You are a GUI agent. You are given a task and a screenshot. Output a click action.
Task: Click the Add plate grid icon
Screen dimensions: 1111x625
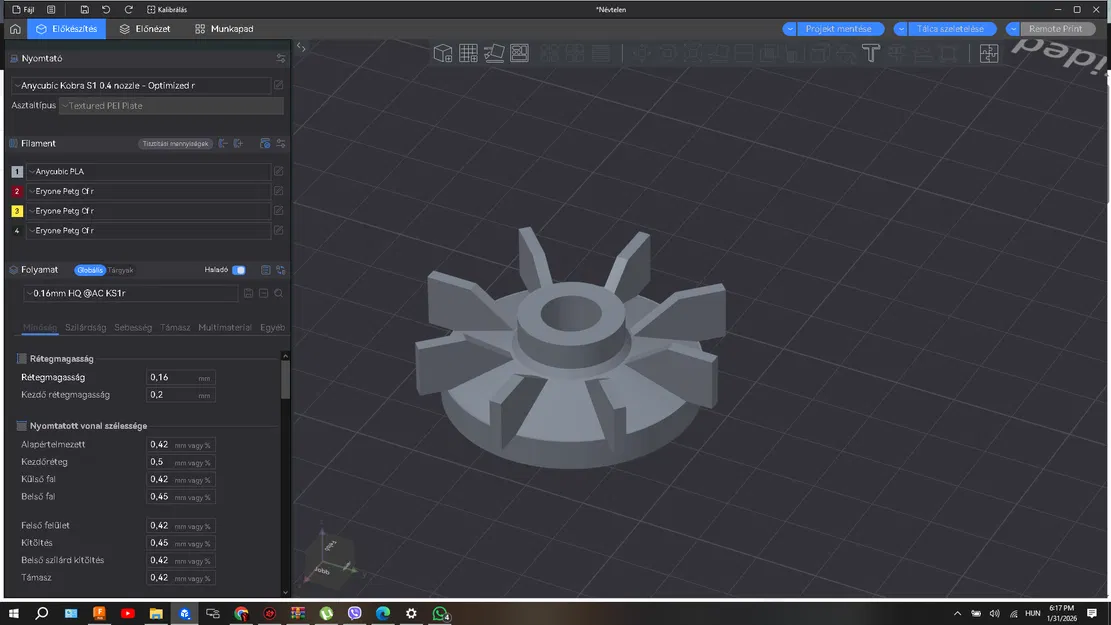coord(468,53)
